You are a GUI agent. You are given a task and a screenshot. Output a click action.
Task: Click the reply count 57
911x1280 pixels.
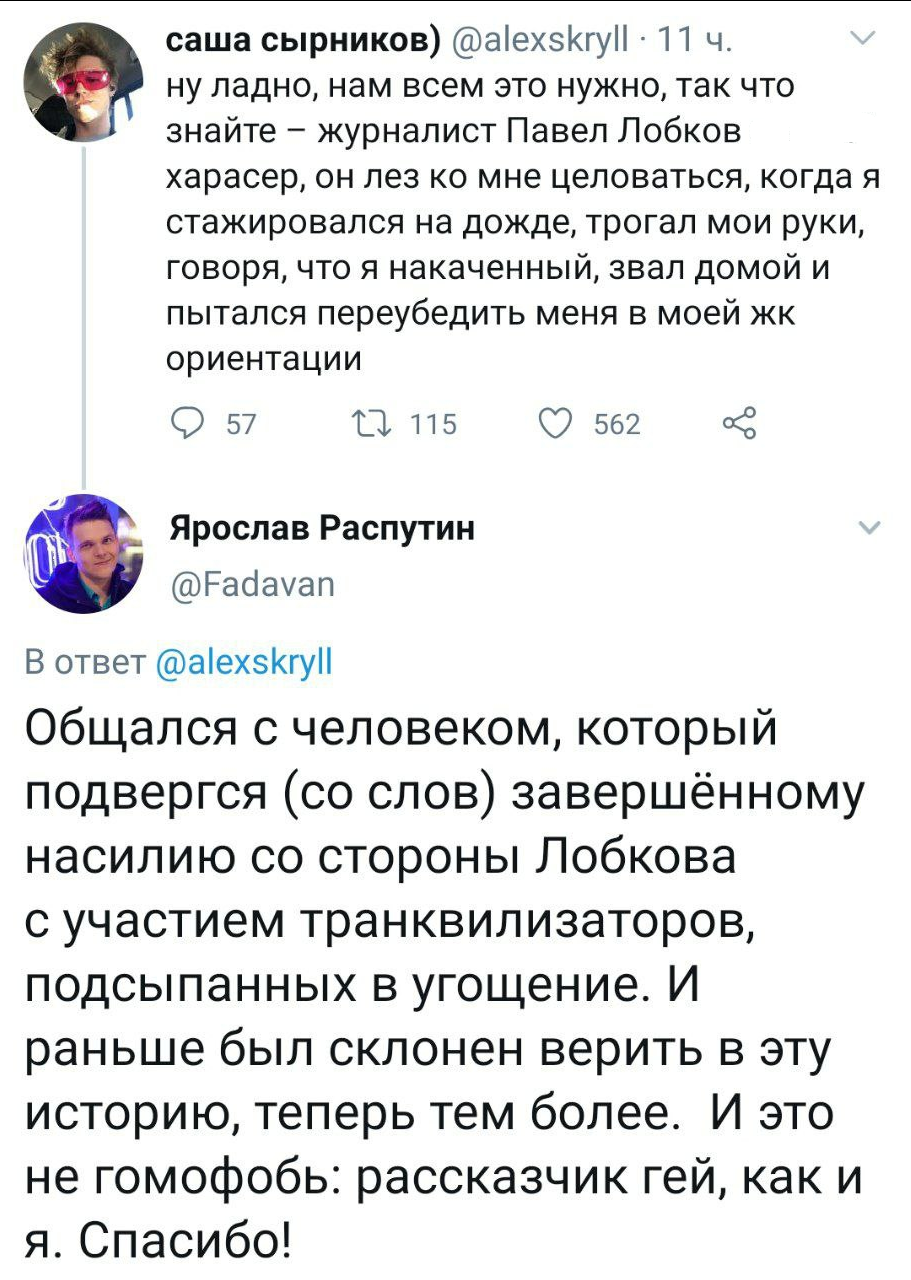click(243, 425)
